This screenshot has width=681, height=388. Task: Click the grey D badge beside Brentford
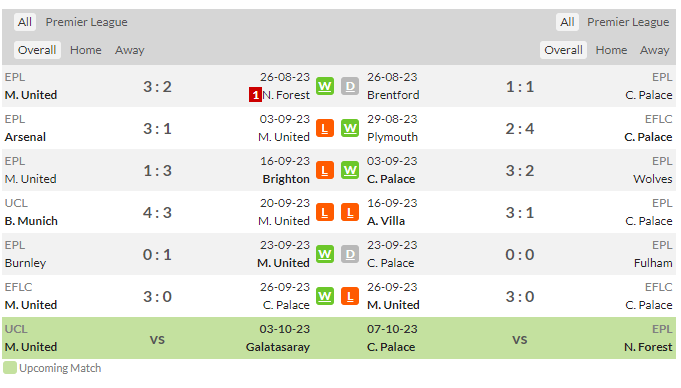tap(350, 86)
